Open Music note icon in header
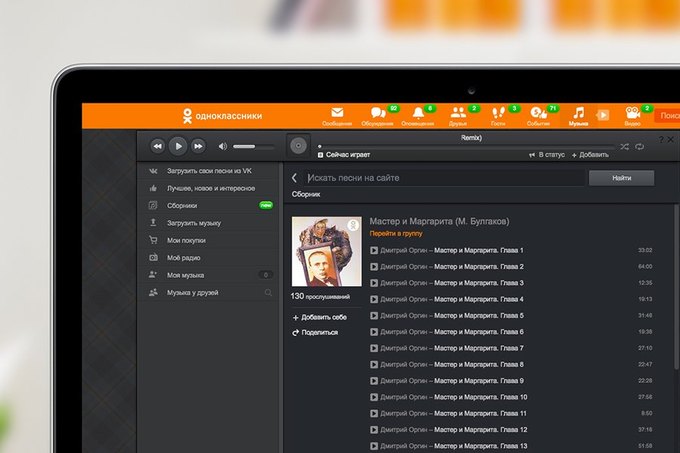The image size is (680, 453). coord(579,113)
